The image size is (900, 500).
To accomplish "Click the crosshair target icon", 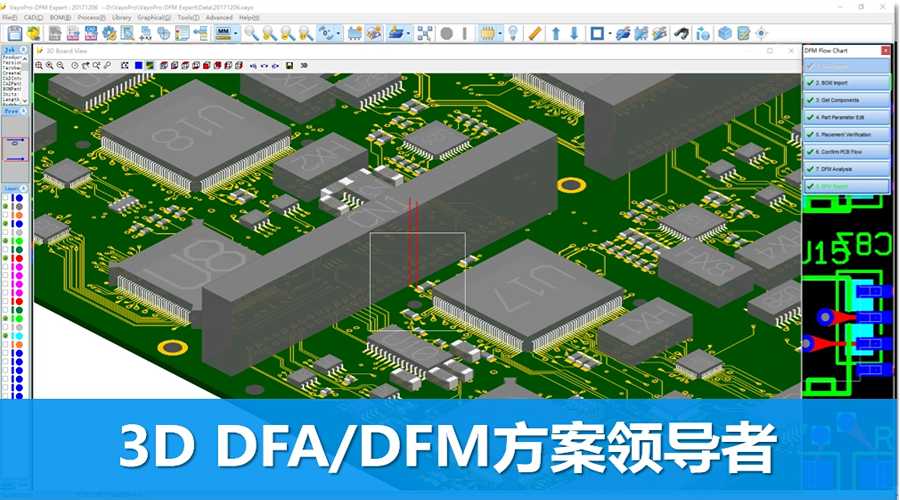I will (762, 33).
